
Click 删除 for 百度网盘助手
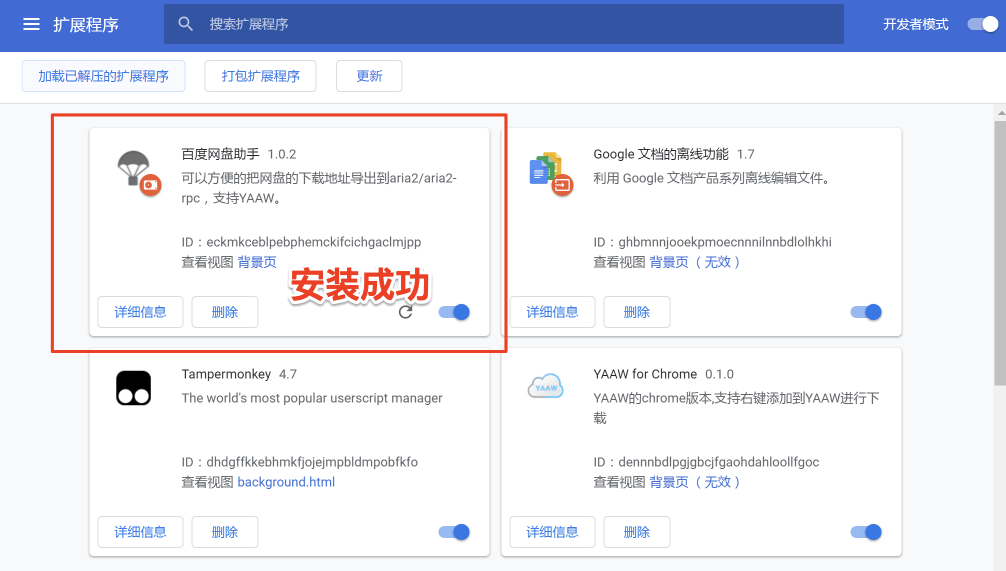tap(225, 312)
